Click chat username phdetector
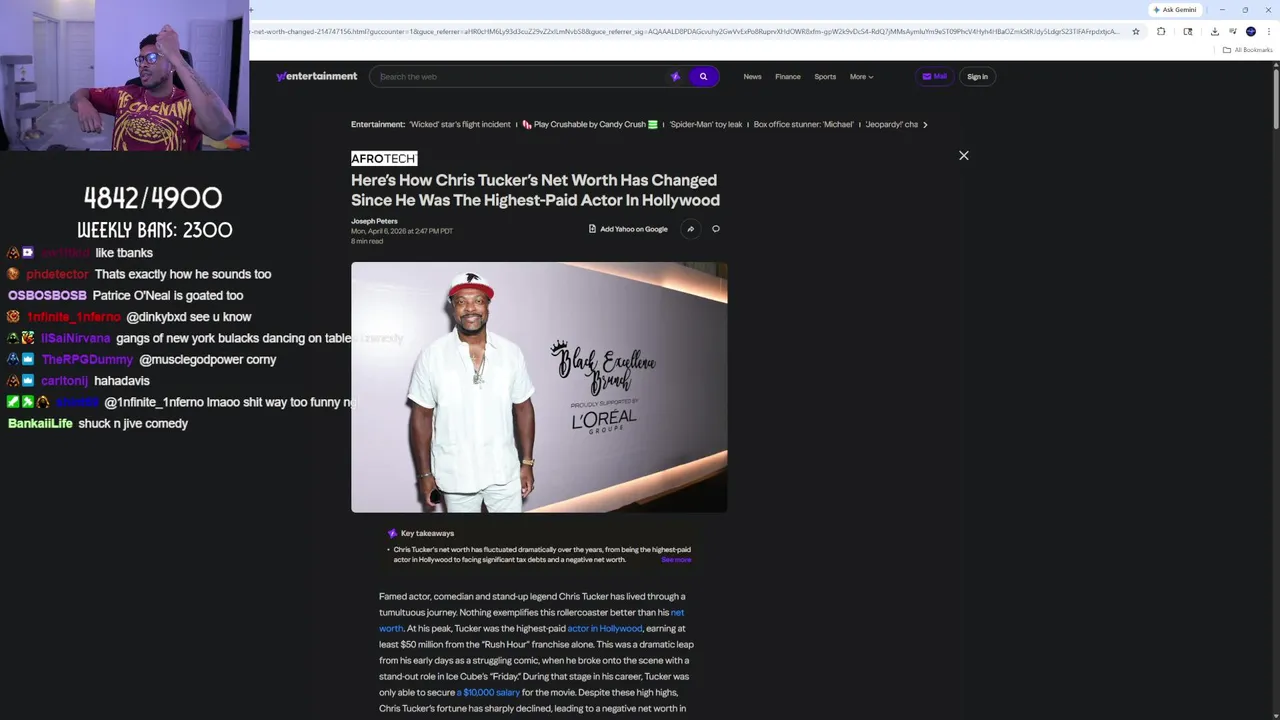The image size is (1280, 720). pyautogui.click(x=58, y=274)
